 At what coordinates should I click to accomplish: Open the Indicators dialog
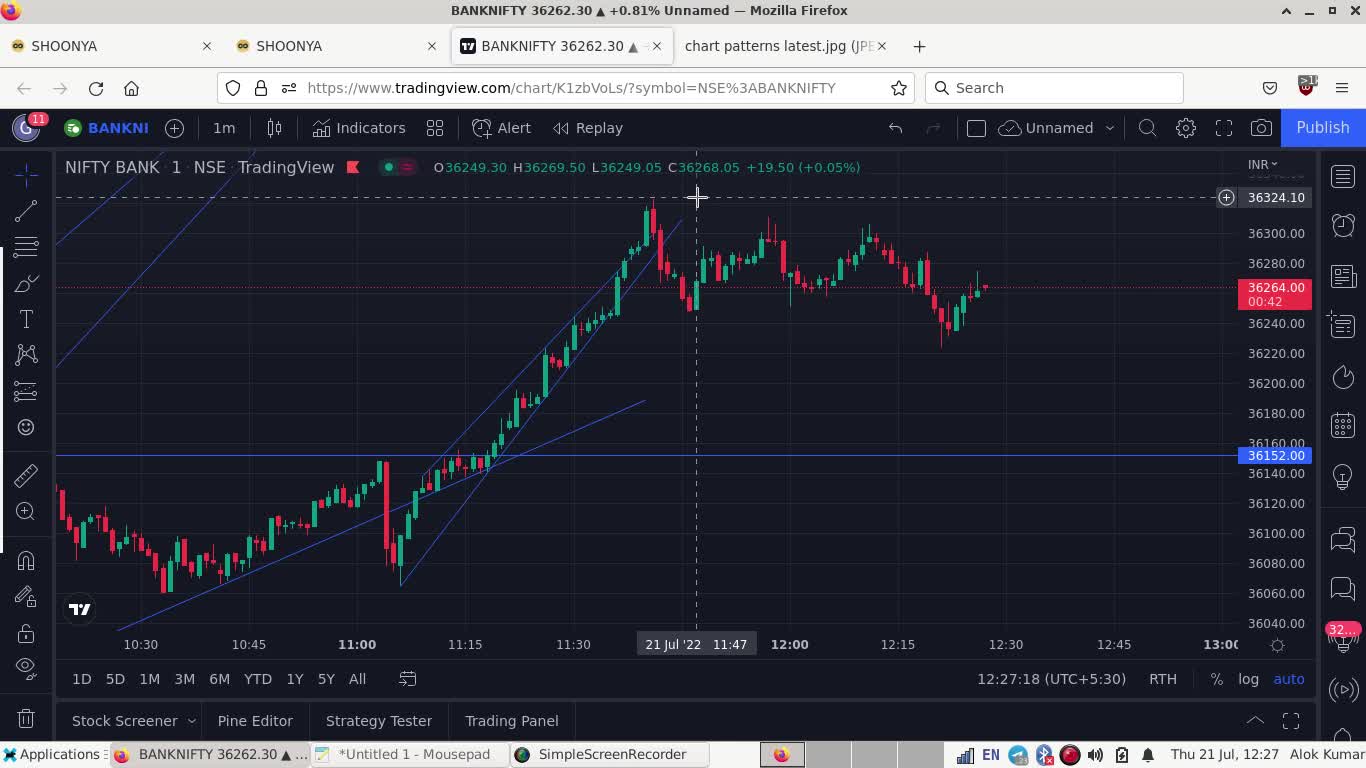coord(359,128)
